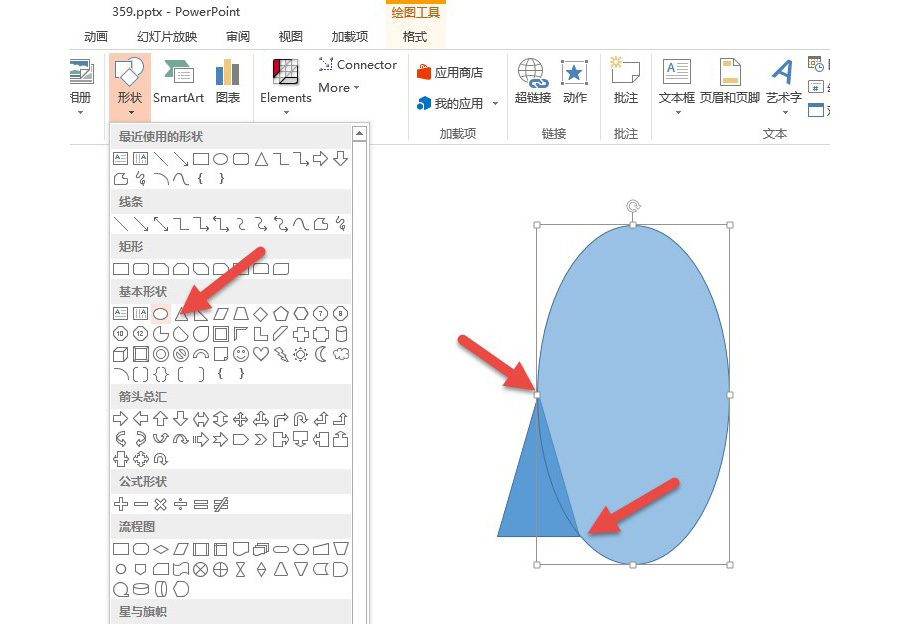900x624 pixels.
Task: Pick left arrow in 箭头总汇 section
Action: pyautogui.click(x=141, y=419)
